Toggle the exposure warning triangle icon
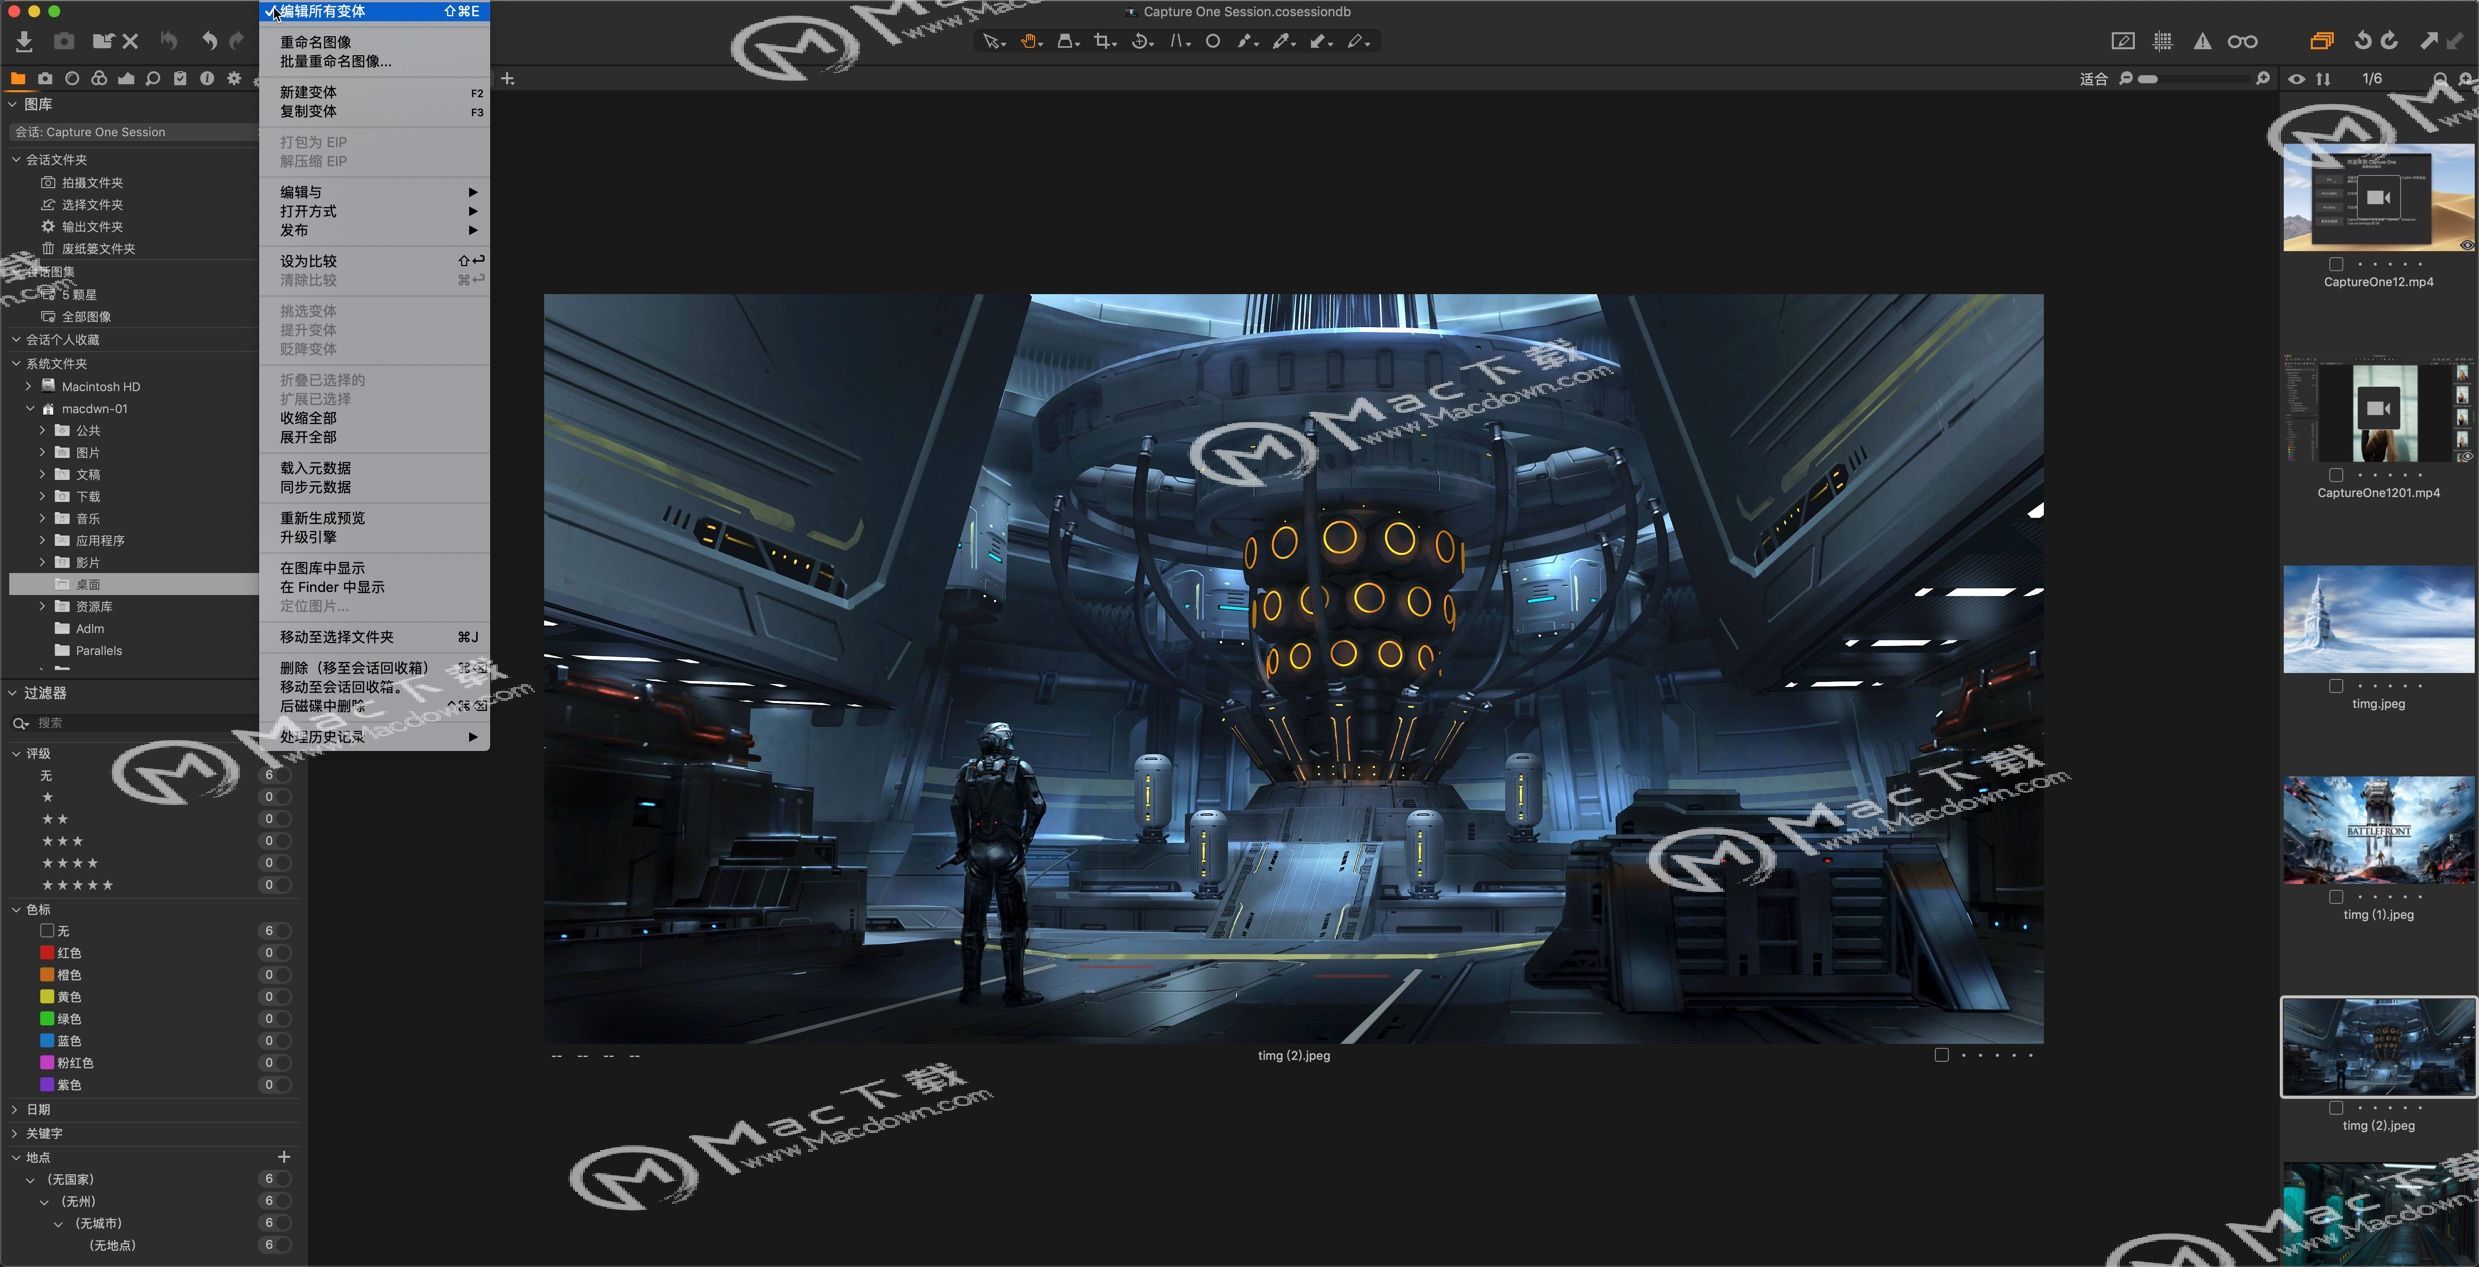Screen dimensions: 2479x1267 (2202, 41)
